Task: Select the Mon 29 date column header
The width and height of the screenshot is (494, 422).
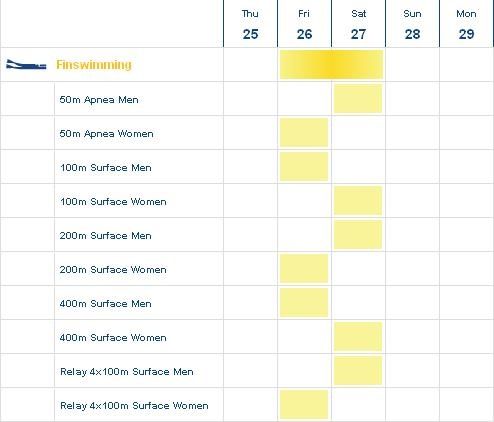Action: (466, 24)
